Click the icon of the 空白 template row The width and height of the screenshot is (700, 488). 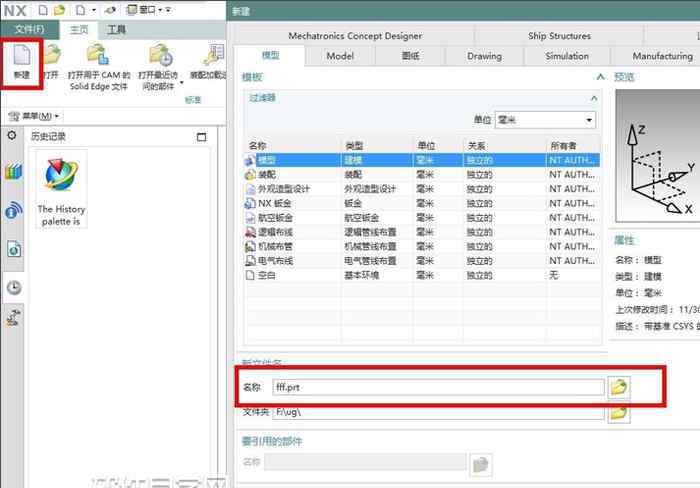point(250,275)
